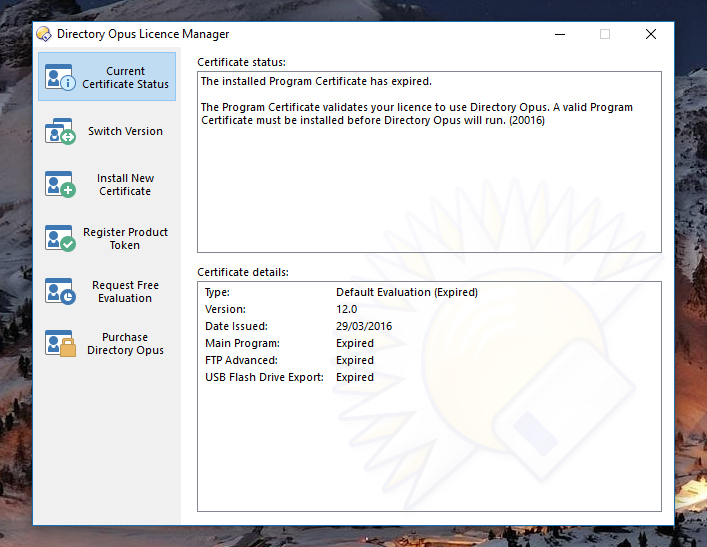Open the 'Switch Version' text label
The width and height of the screenshot is (707, 547).
(x=125, y=131)
